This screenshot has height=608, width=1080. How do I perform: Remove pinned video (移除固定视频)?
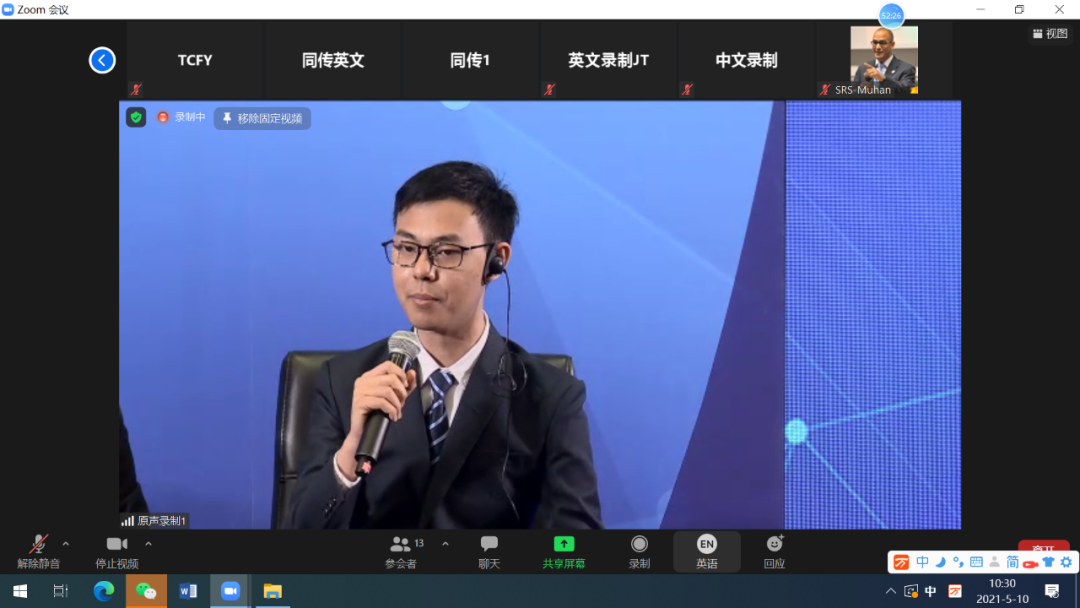pyautogui.click(x=262, y=118)
